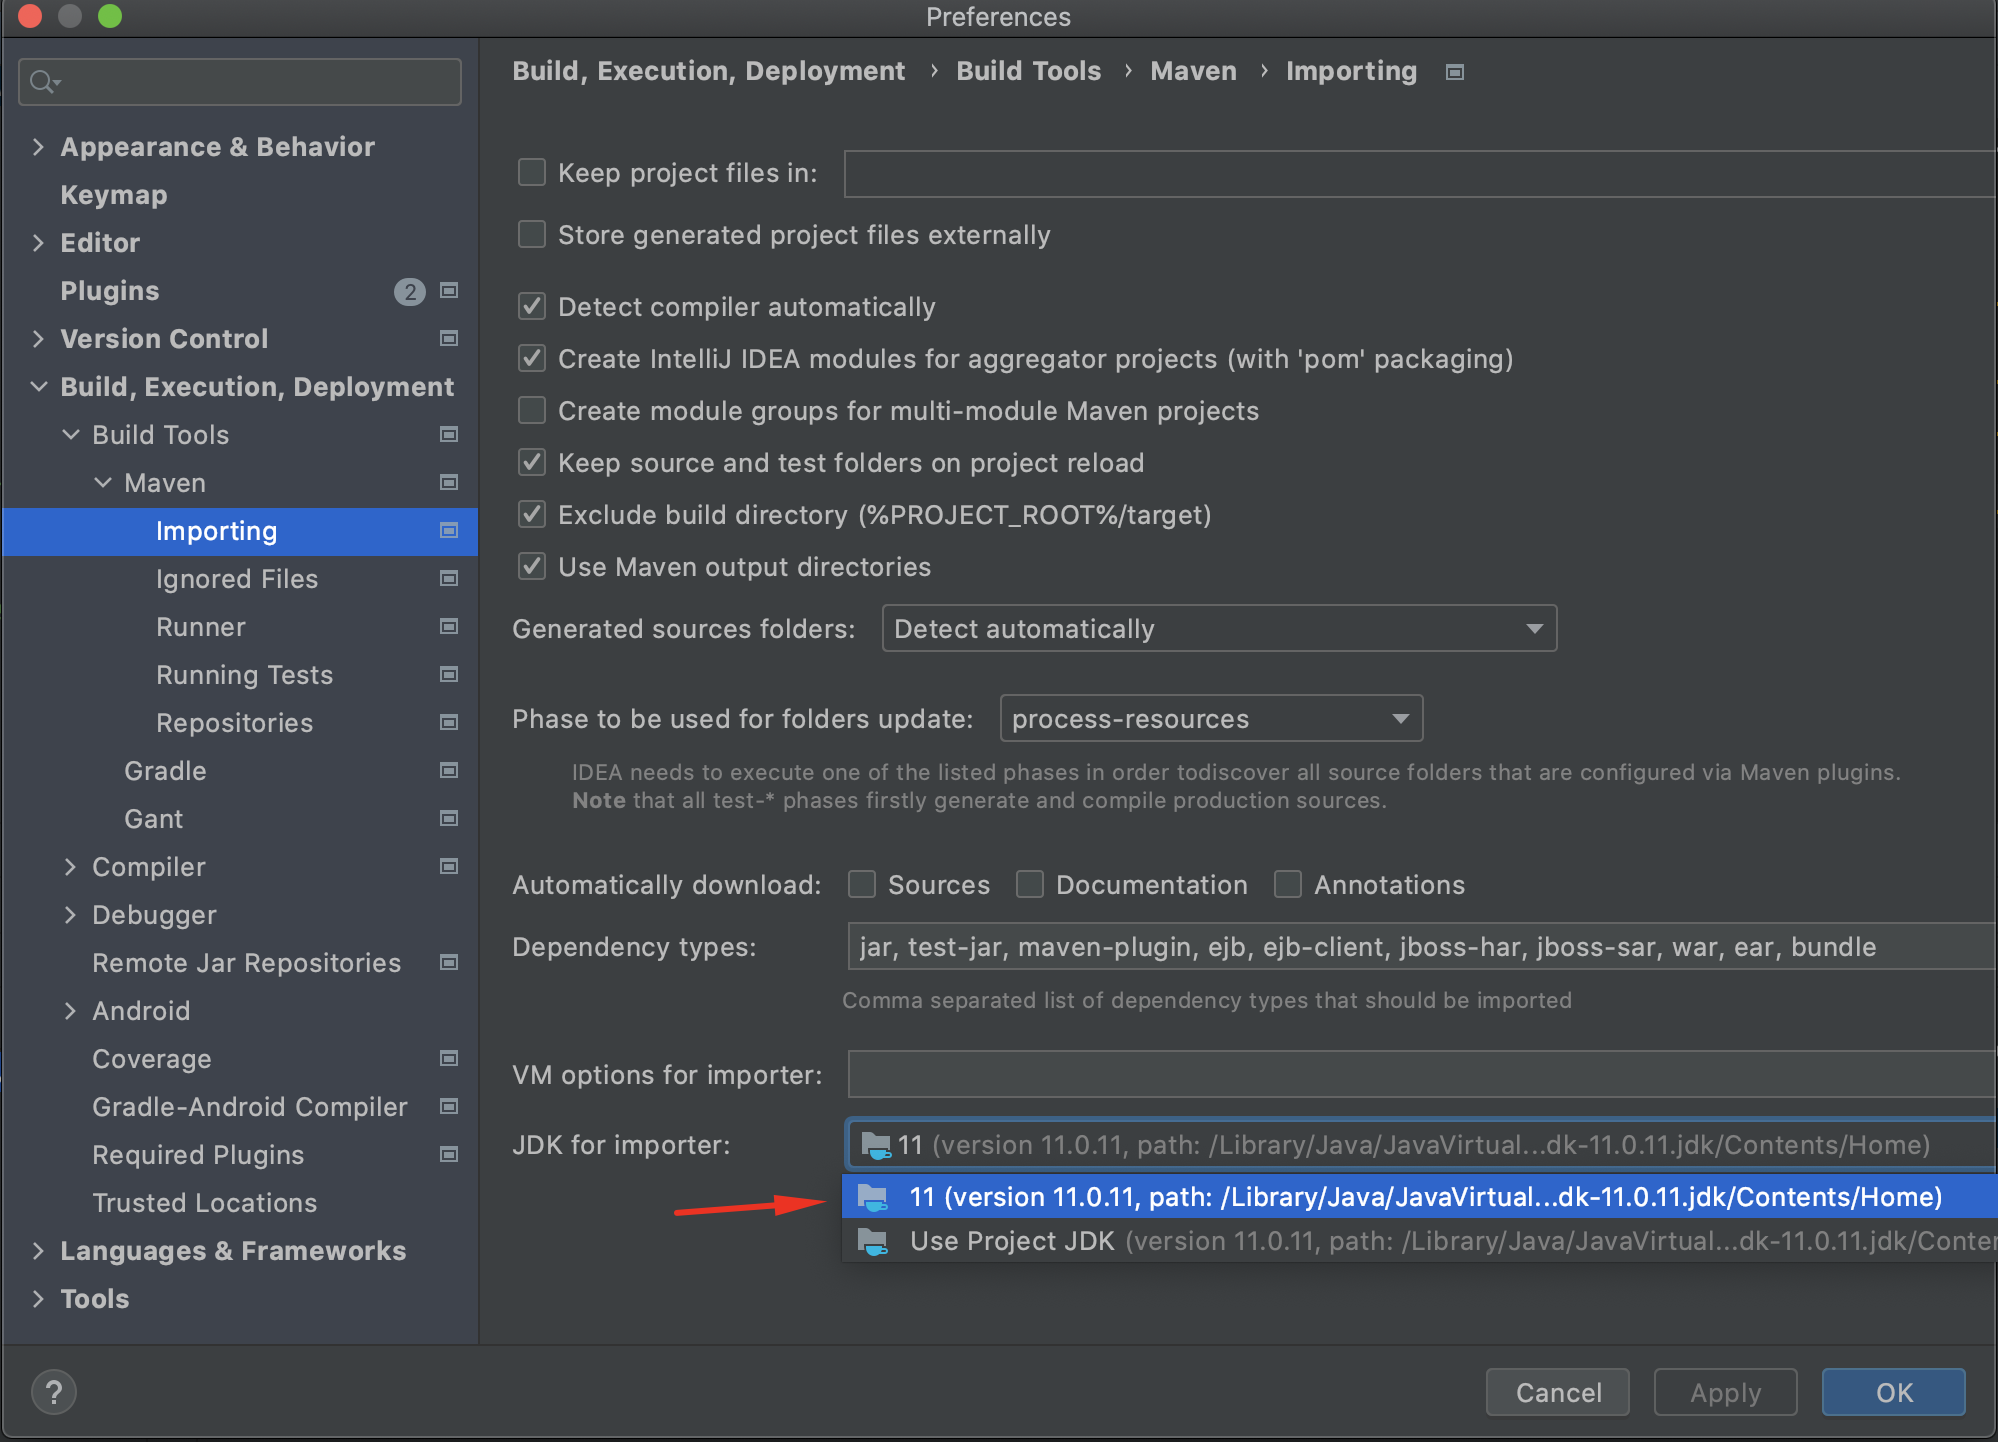The image size is (1998, 1442).
Task: Click project settings icon in breadcrumb header
Action: tap(1455, 72)
